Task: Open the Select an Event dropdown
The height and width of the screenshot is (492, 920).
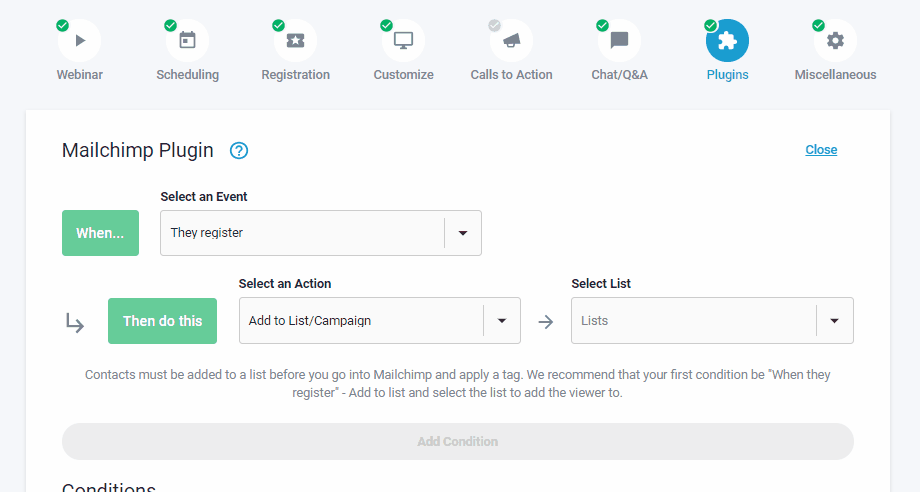Action: point(320,233)
